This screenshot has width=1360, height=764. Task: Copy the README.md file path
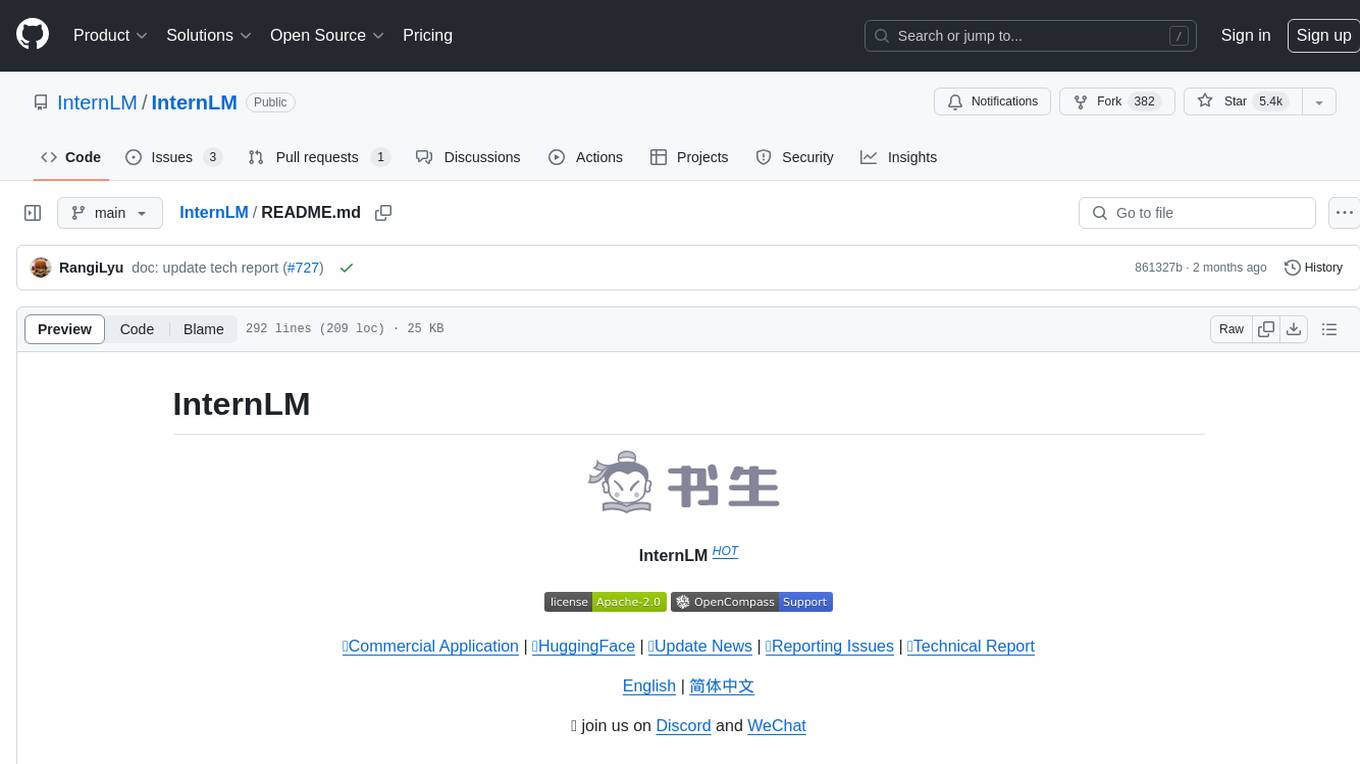383,213
